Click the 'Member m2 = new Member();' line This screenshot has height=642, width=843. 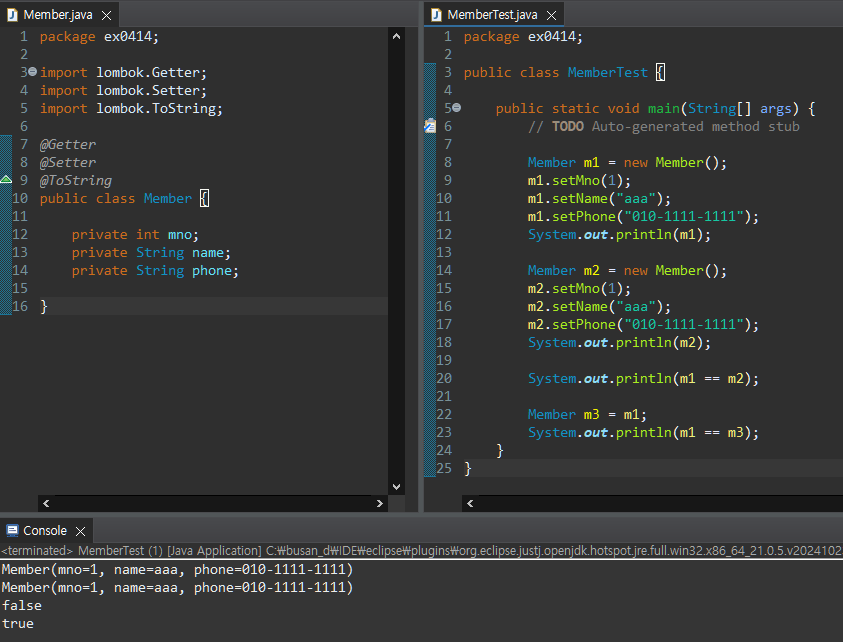pos(627,270)
